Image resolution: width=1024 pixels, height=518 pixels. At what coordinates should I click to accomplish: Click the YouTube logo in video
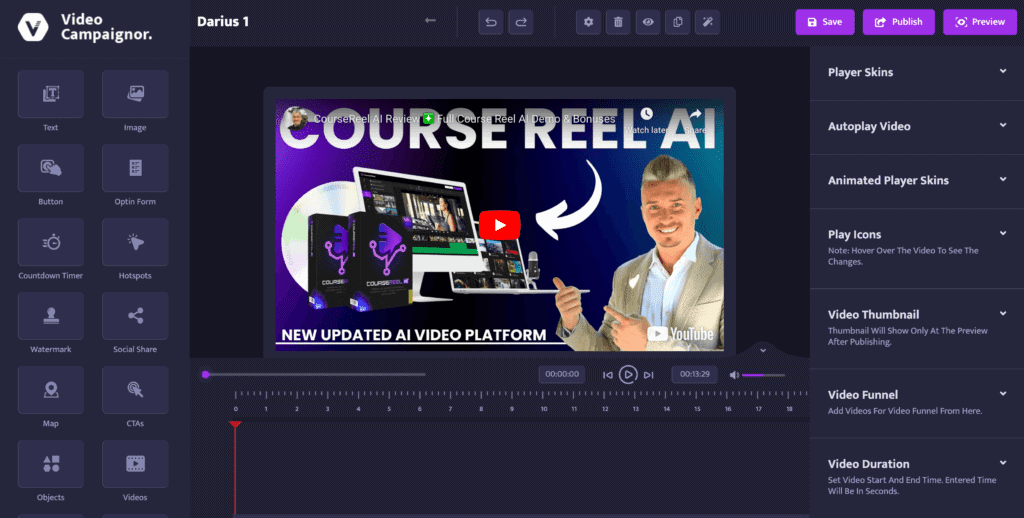click(680, 334)
